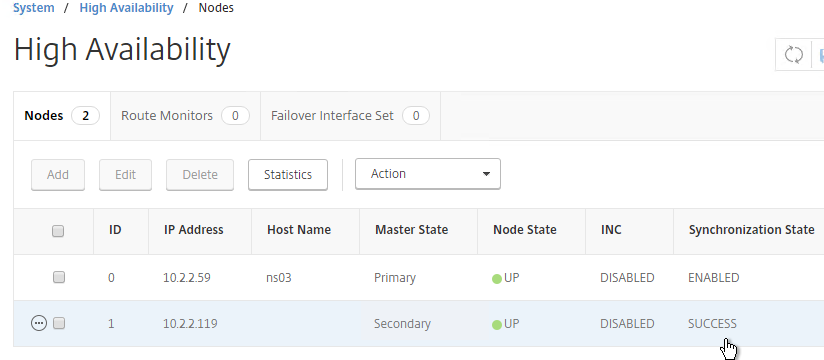Image resolution: width=824 pixels, height=360 pixels.
Task: Click the Synchronization State column header
Action: [x=751, y=230]
